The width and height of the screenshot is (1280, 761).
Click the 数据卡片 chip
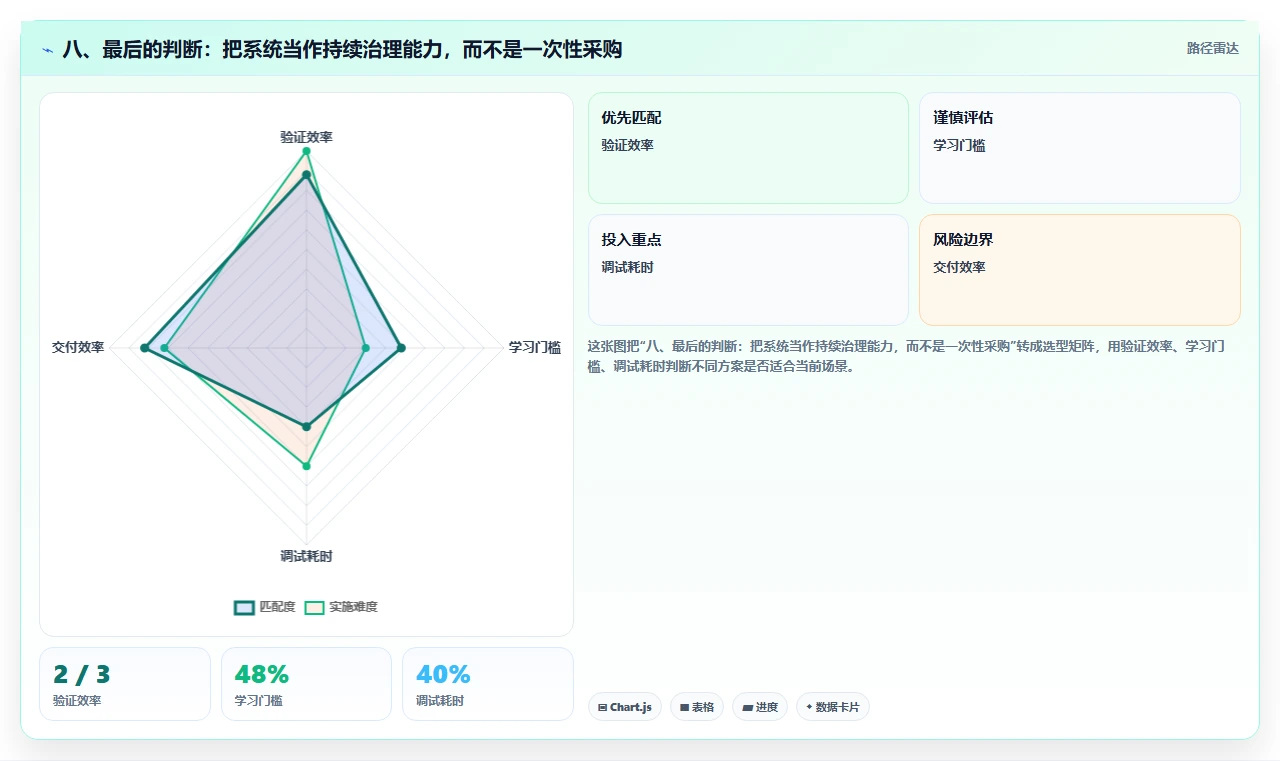point(833,707)
